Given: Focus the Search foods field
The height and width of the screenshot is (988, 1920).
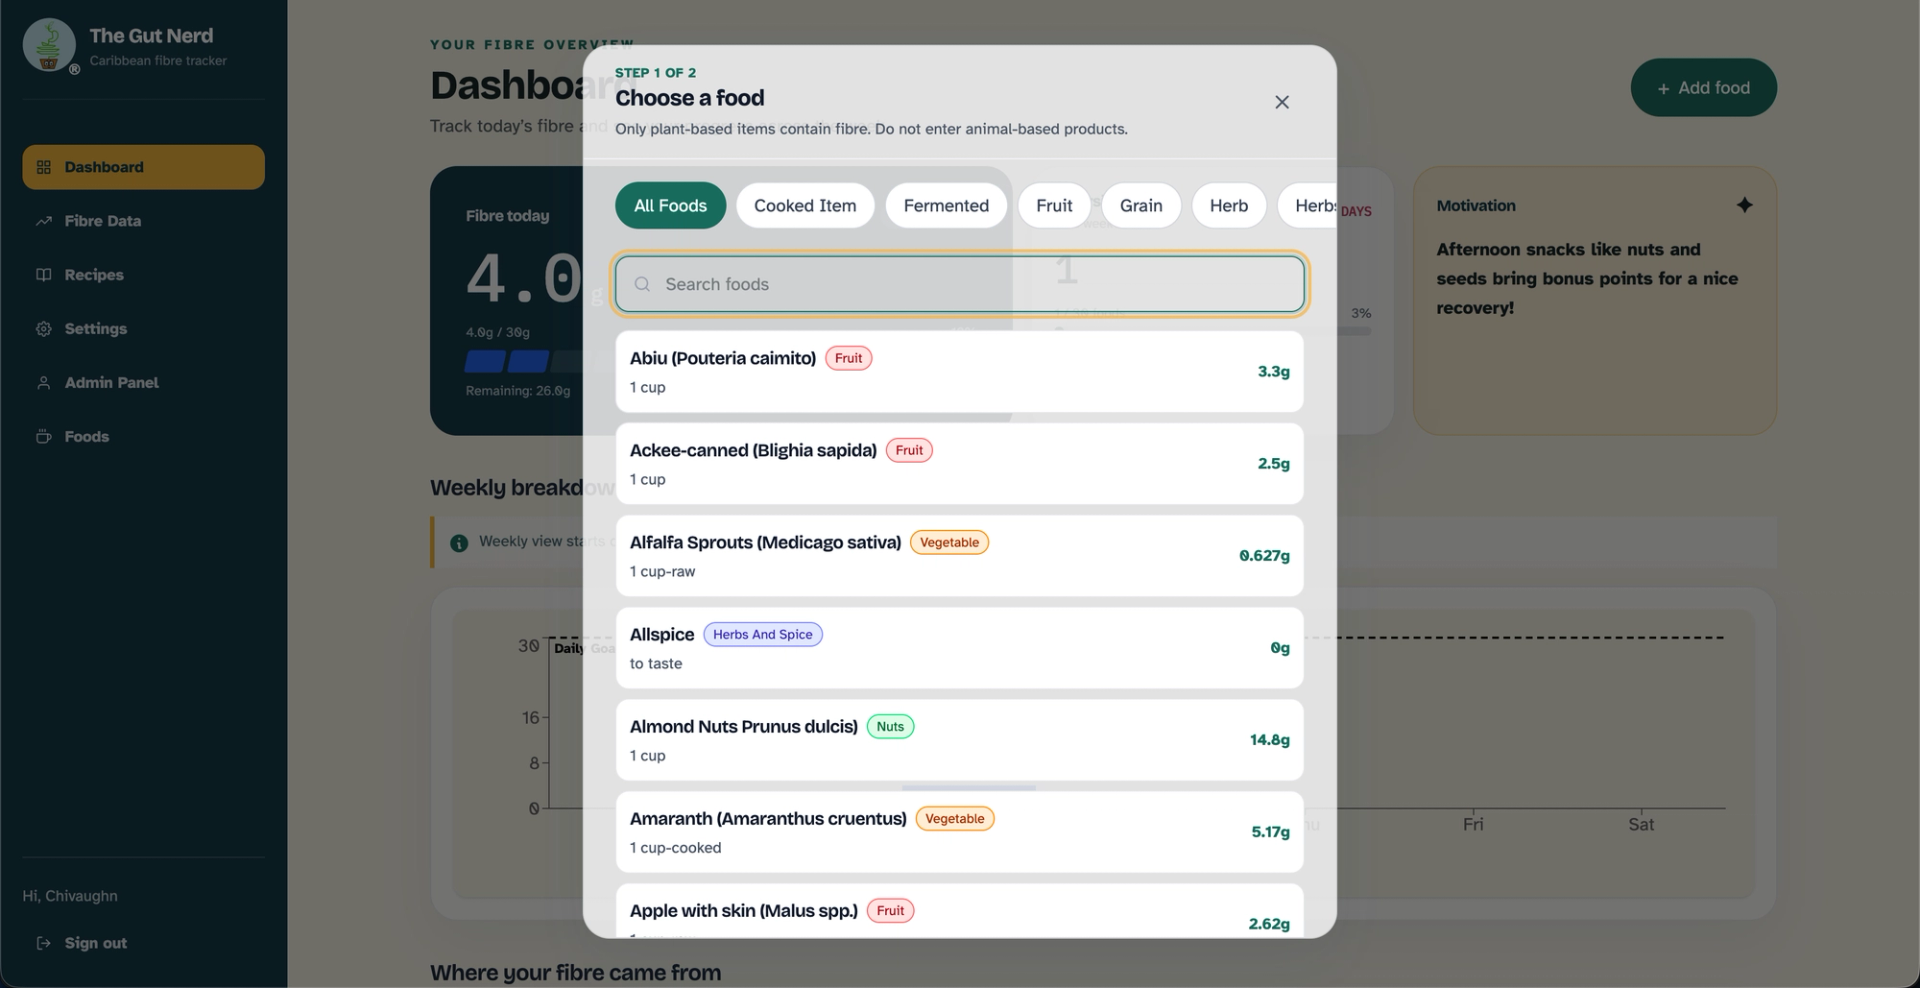Looking at the screenshot, I should coord(960,284).
